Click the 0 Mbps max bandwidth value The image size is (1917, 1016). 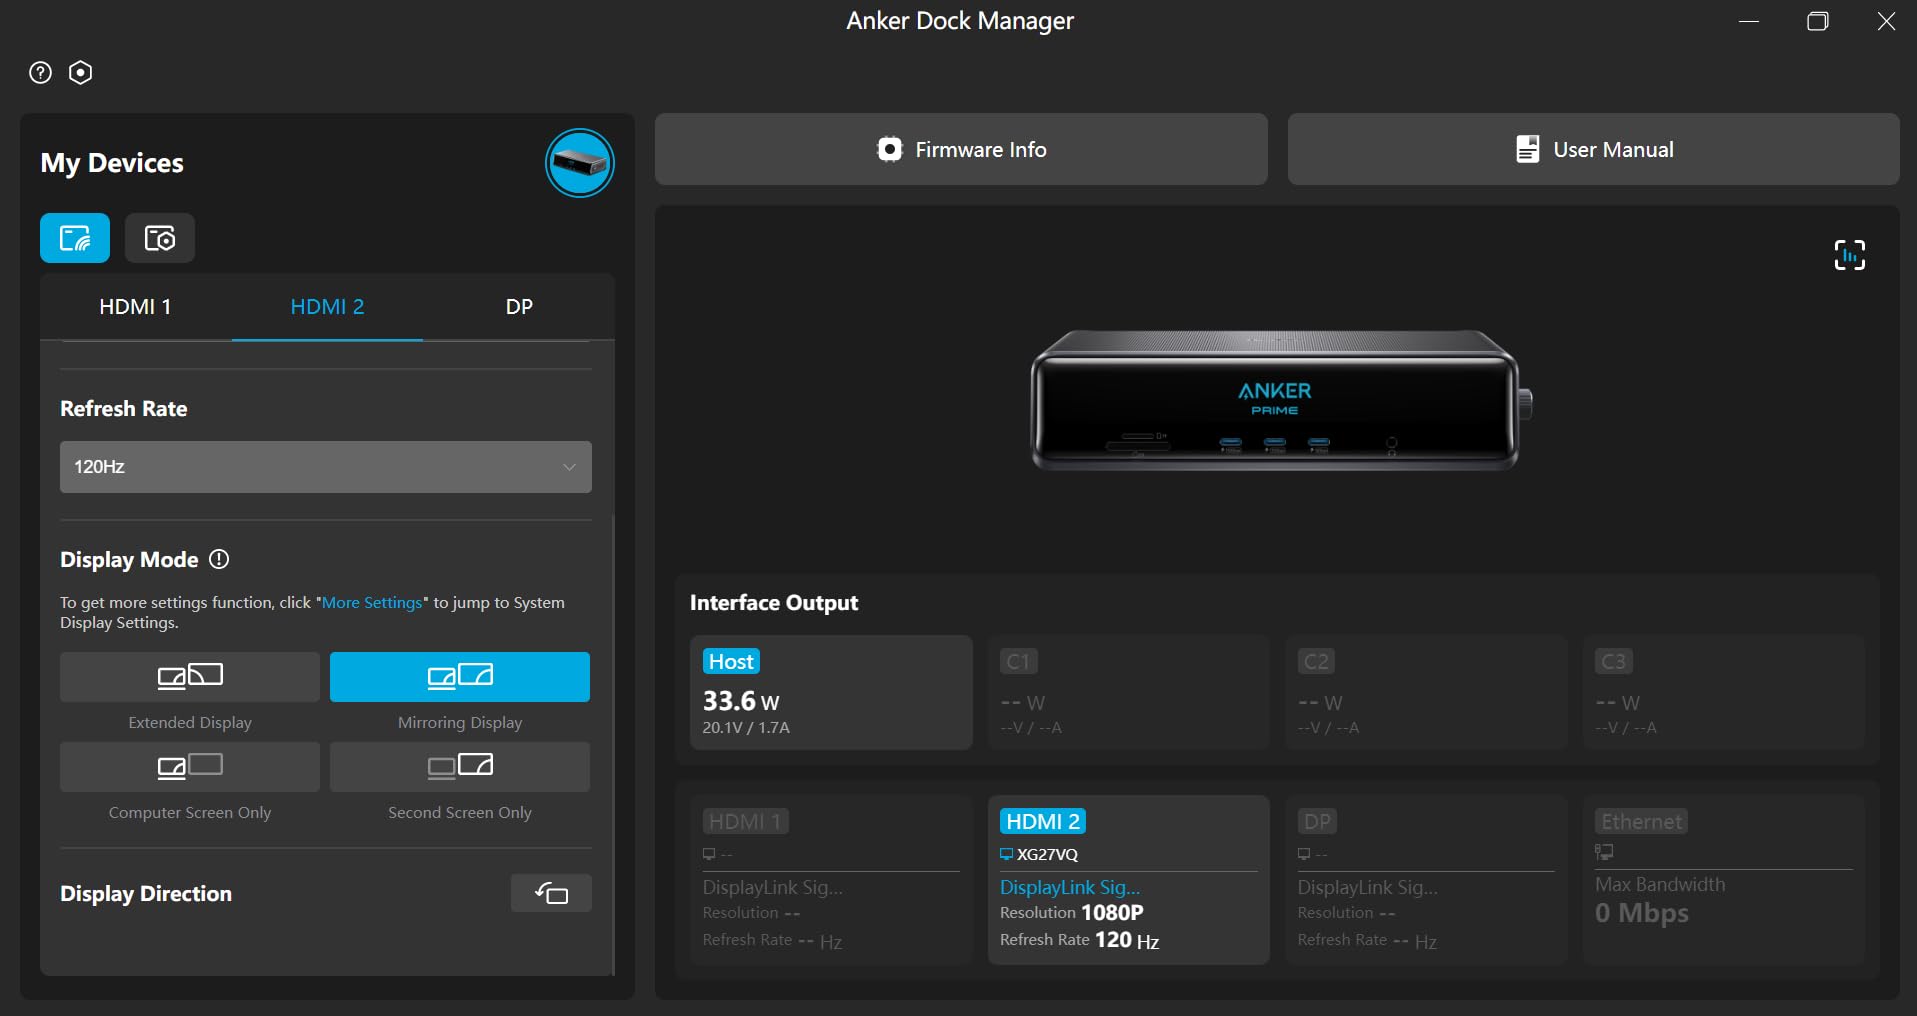(x=1642, y=913)
